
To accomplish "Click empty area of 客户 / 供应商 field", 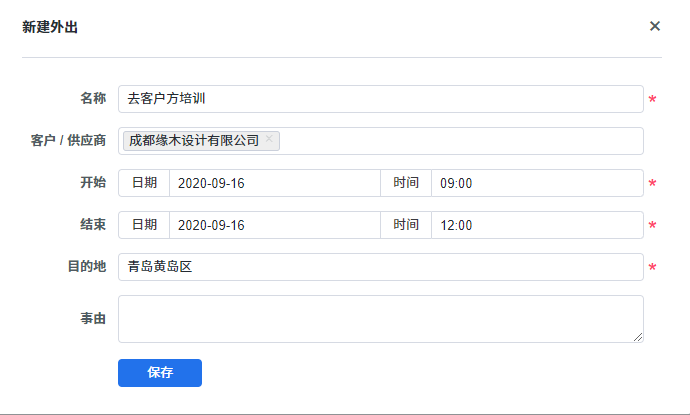I will [460, 141].
